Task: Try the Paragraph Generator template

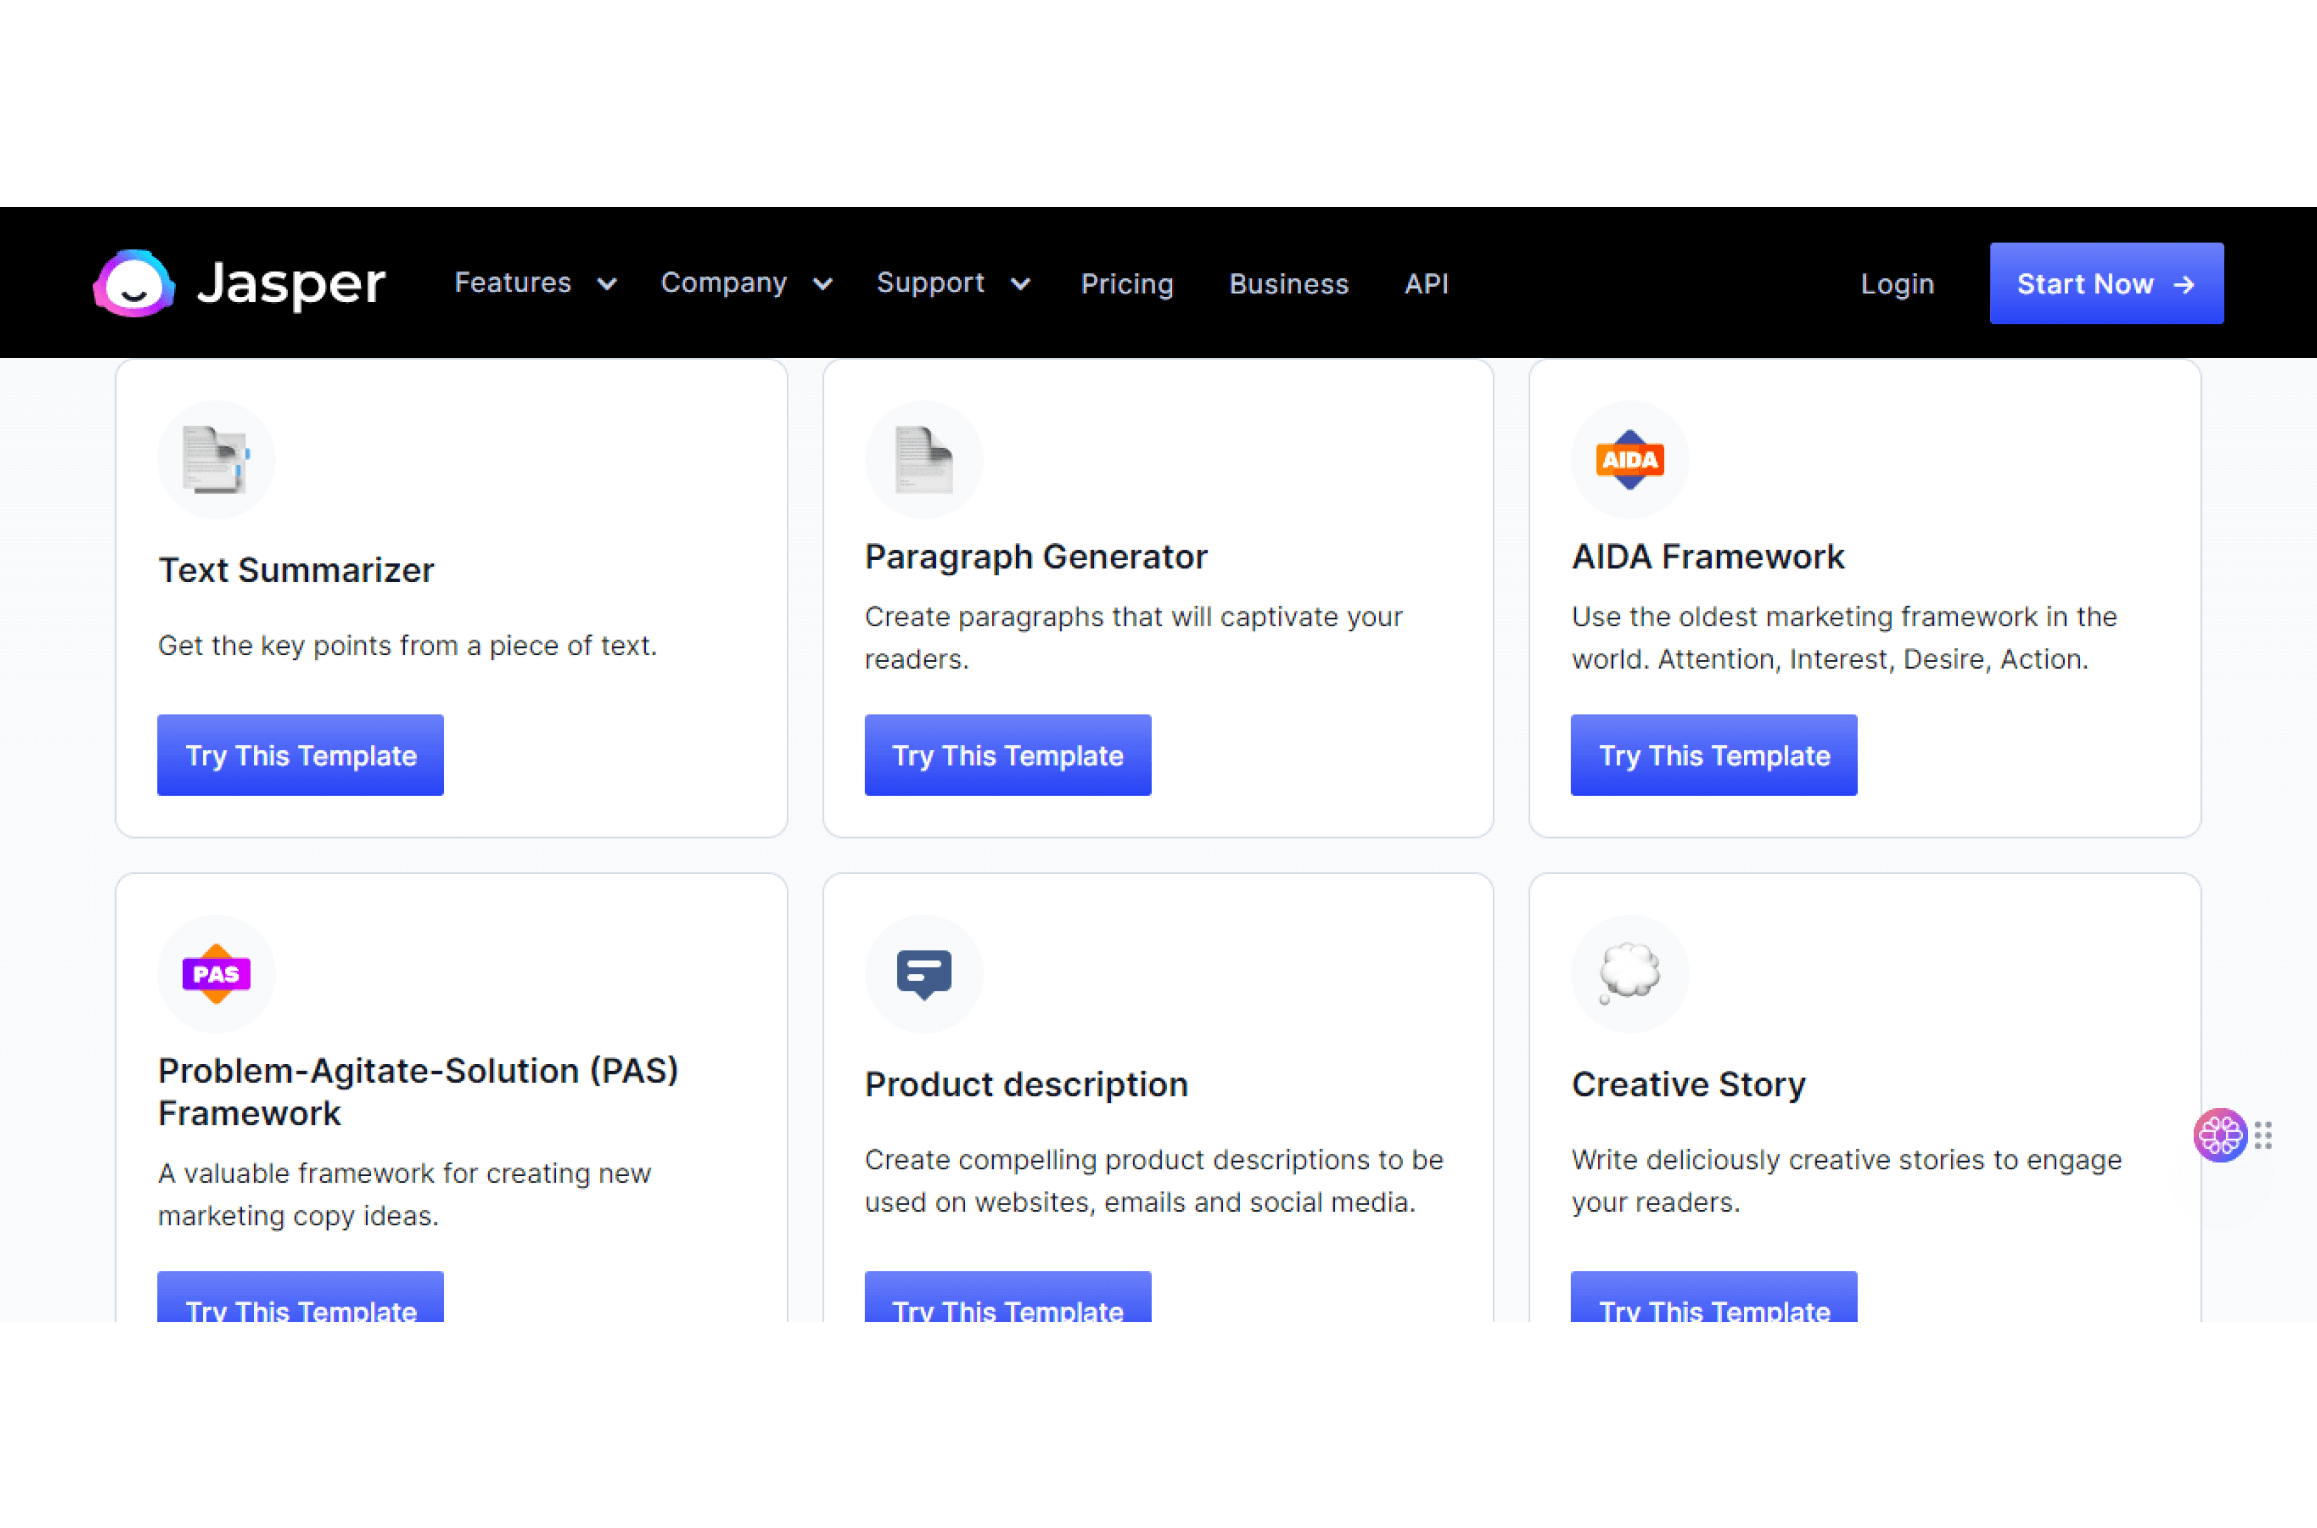Action: pos(1008,755)
